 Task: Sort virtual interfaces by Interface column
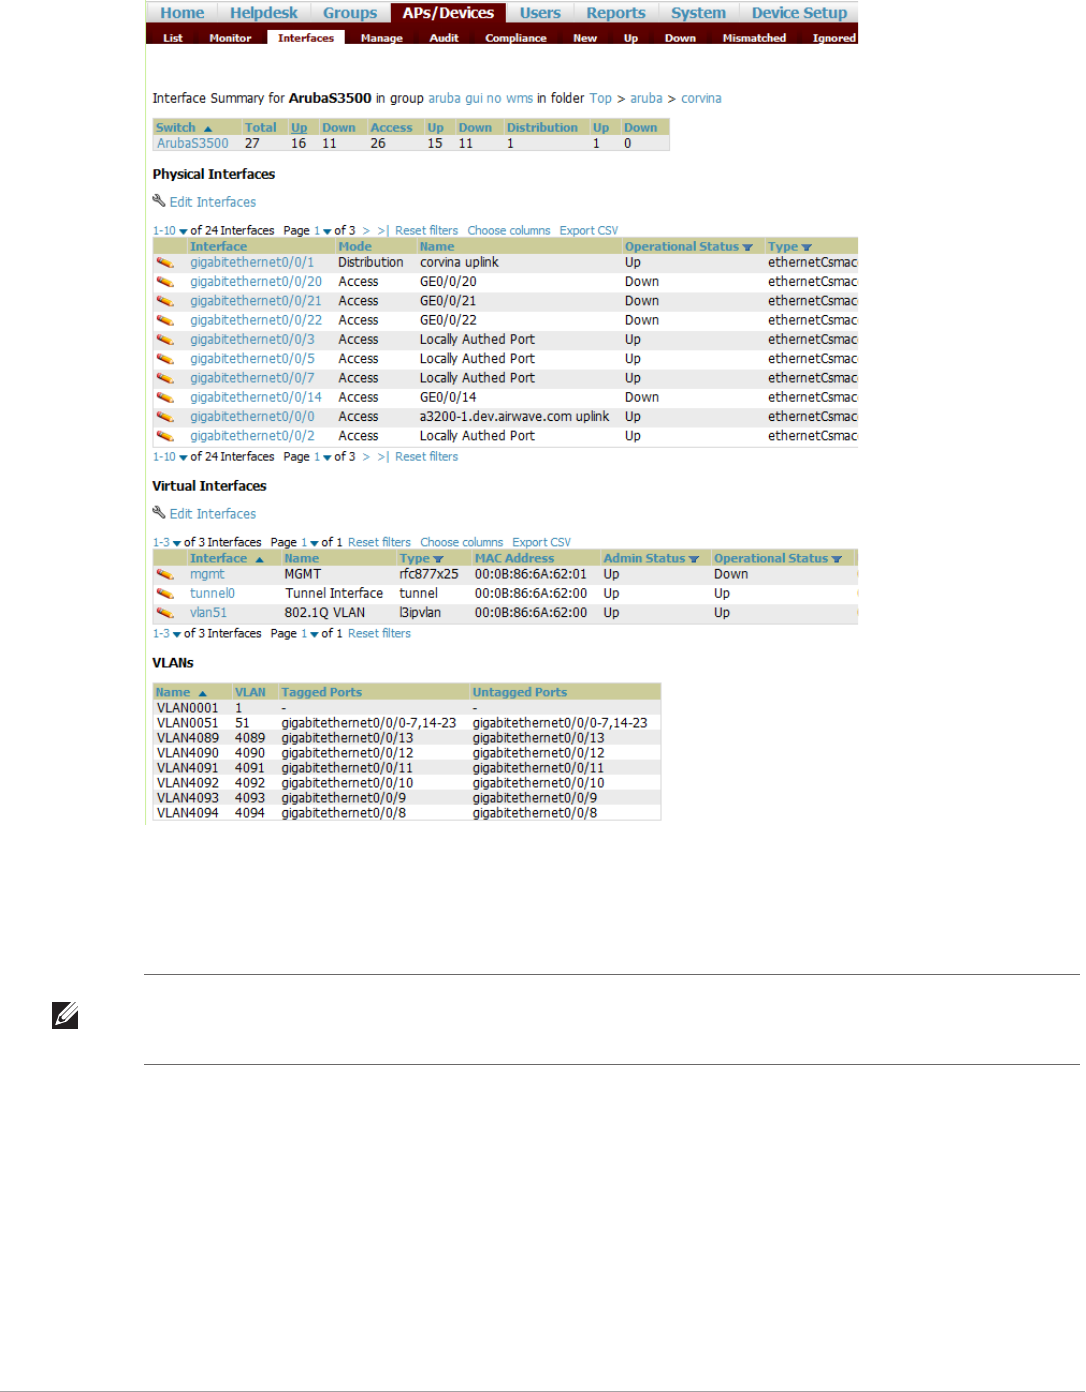click(x=226, y=559)
